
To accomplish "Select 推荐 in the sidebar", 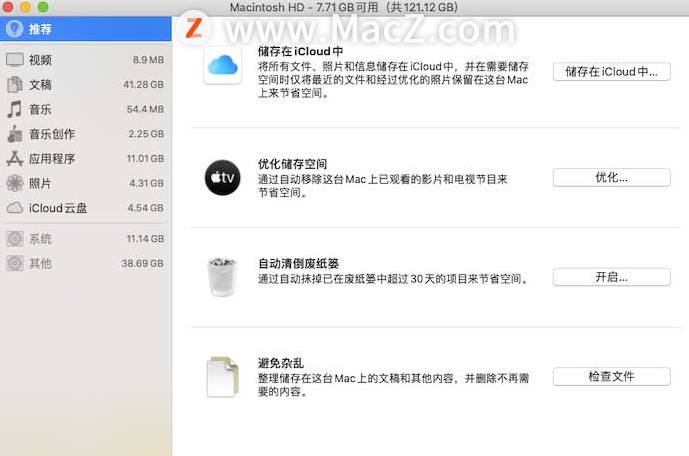I will [86, 29].
